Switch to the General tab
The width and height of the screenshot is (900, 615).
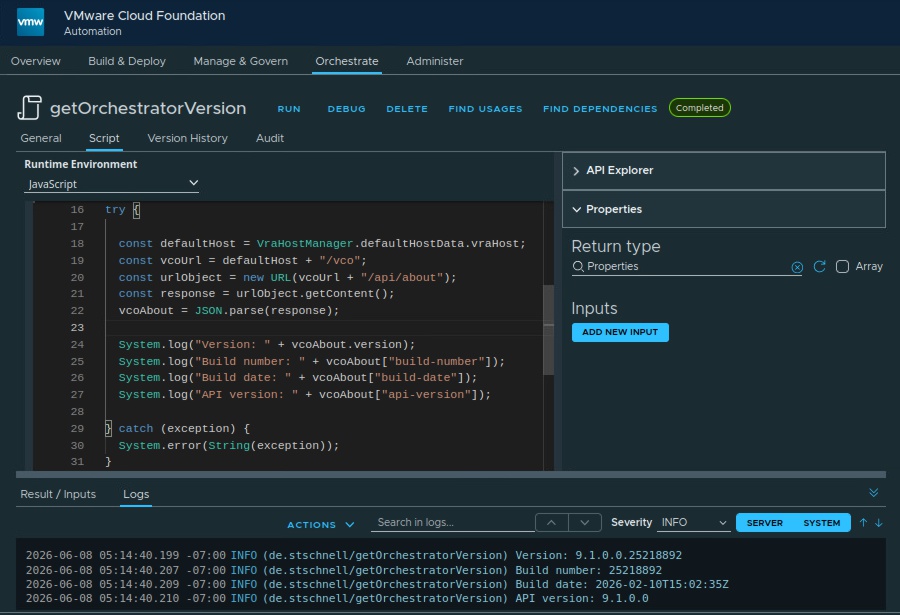click(41, 138)
